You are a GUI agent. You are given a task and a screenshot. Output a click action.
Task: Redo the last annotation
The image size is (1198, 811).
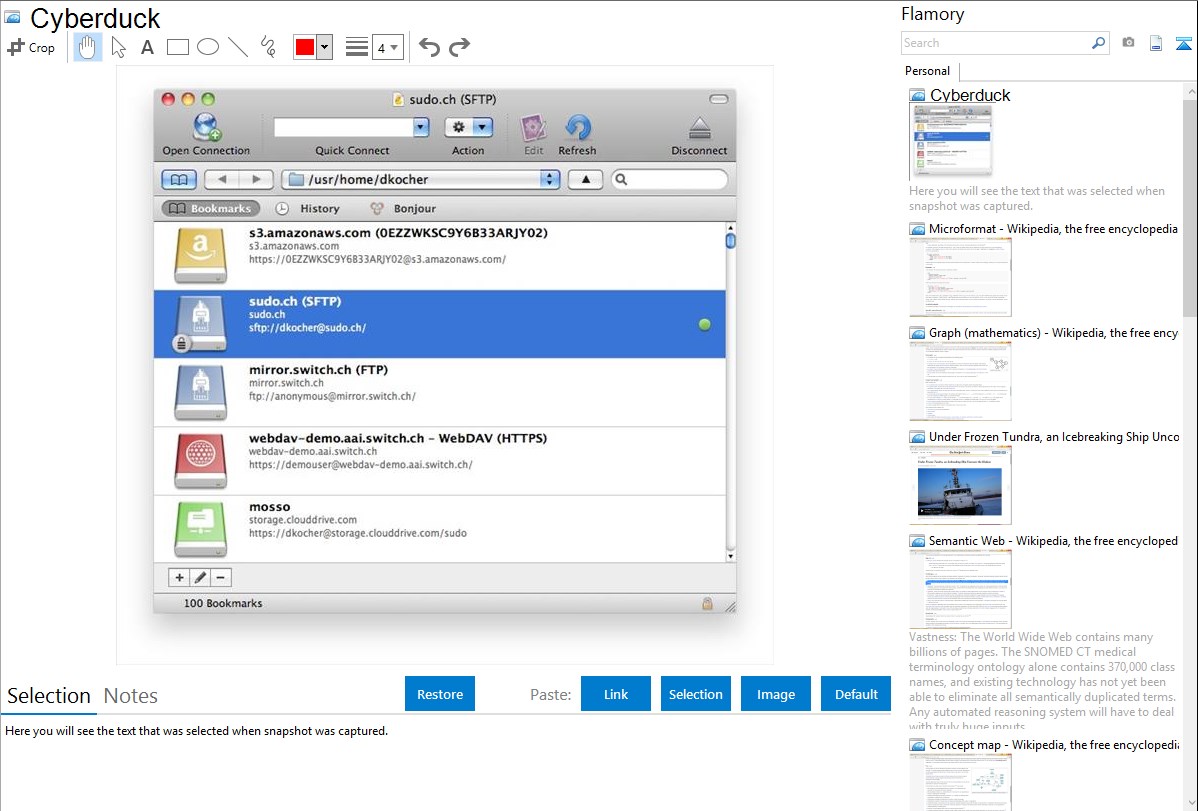(459, 47)
